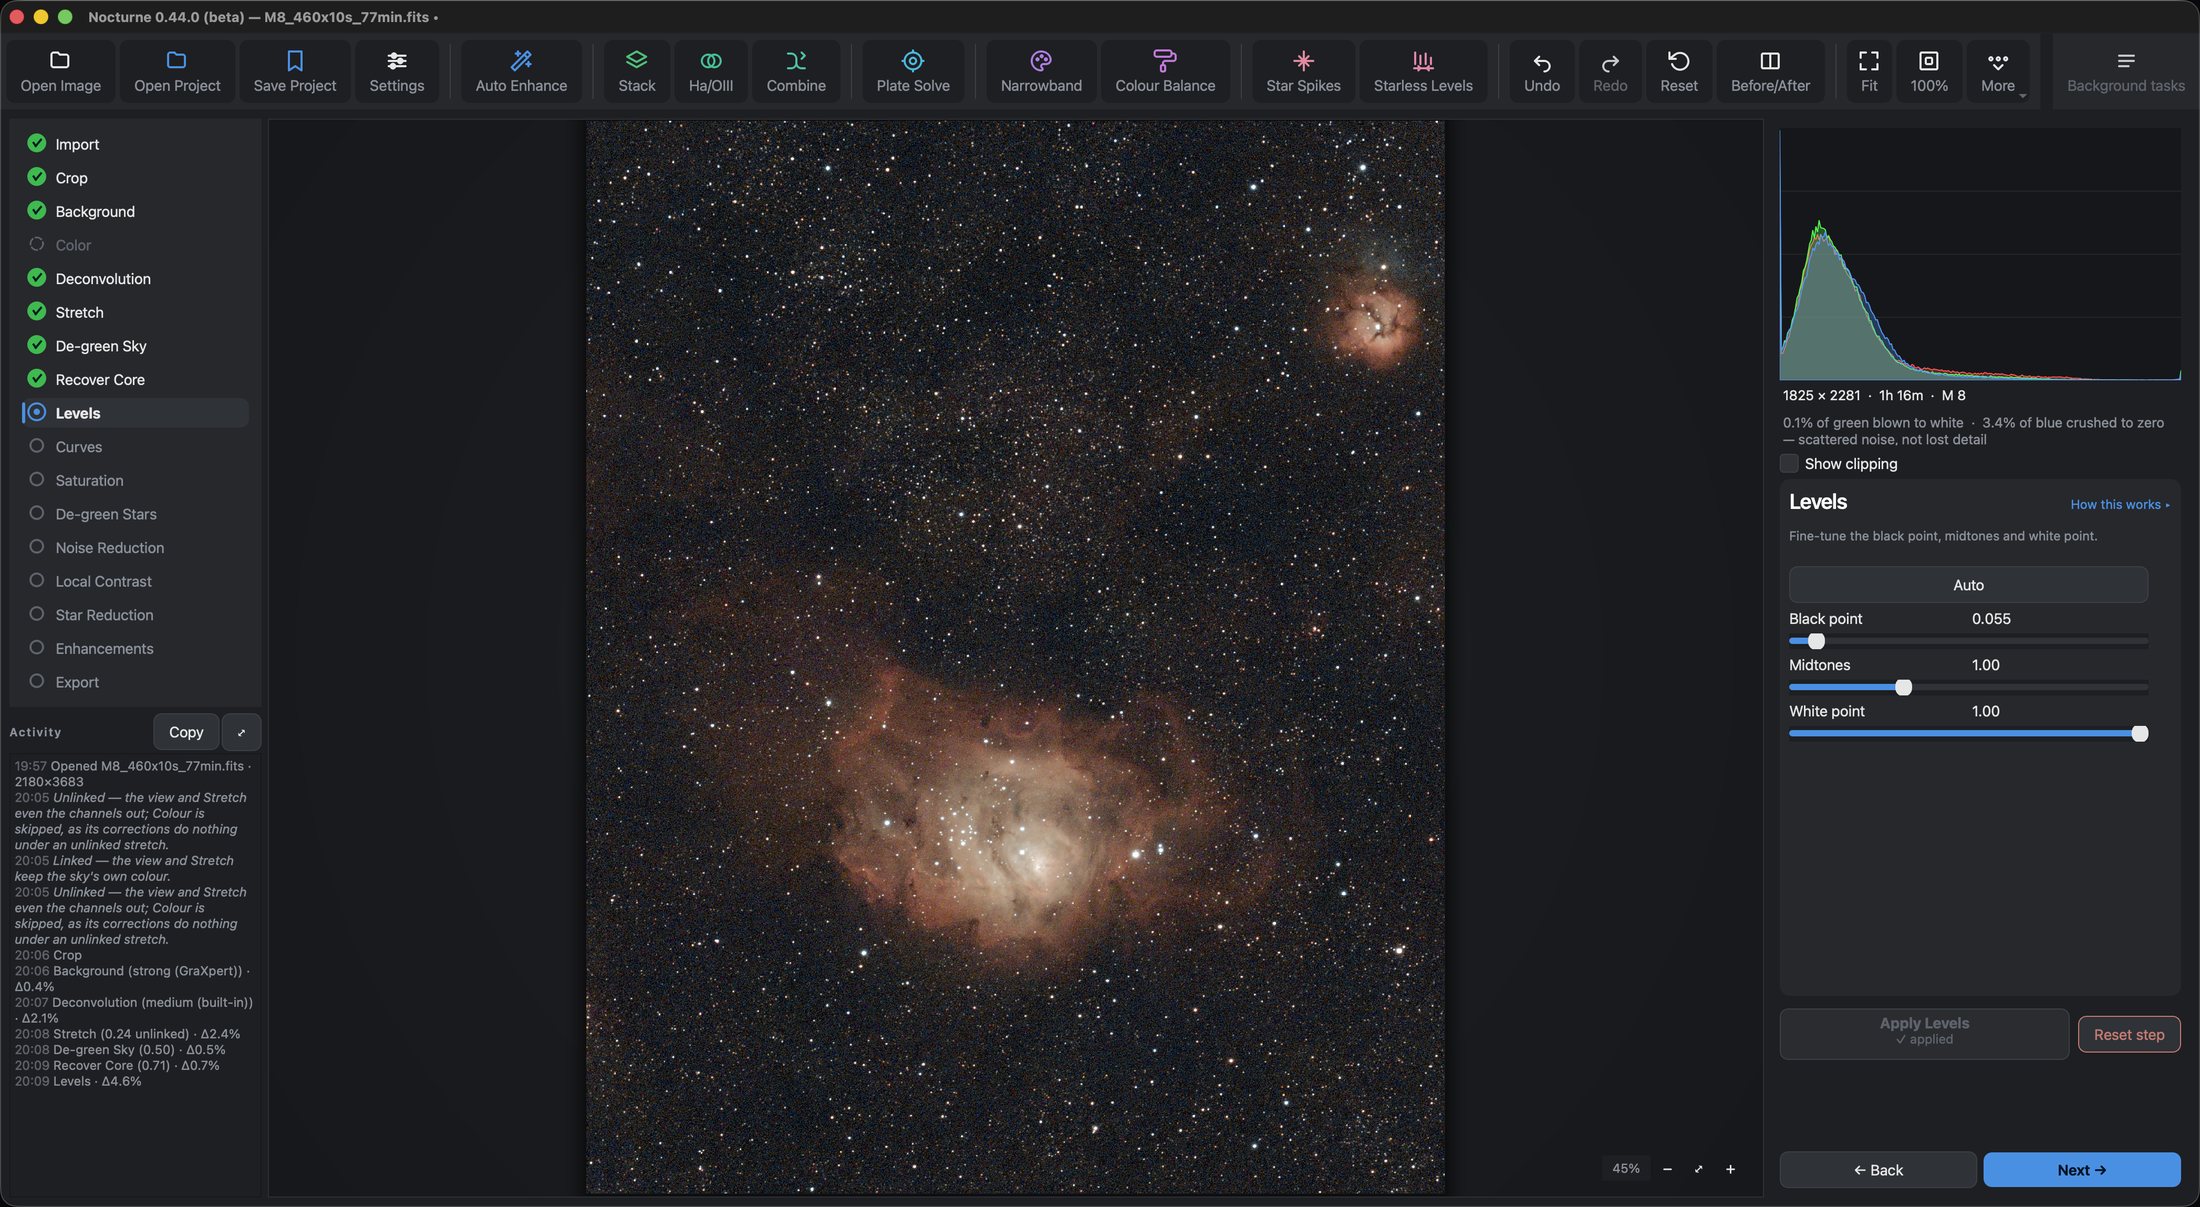Screen dimensions: 2200x1207
Task: Zoom out with the minus control
Action: click(1667, 1169)
